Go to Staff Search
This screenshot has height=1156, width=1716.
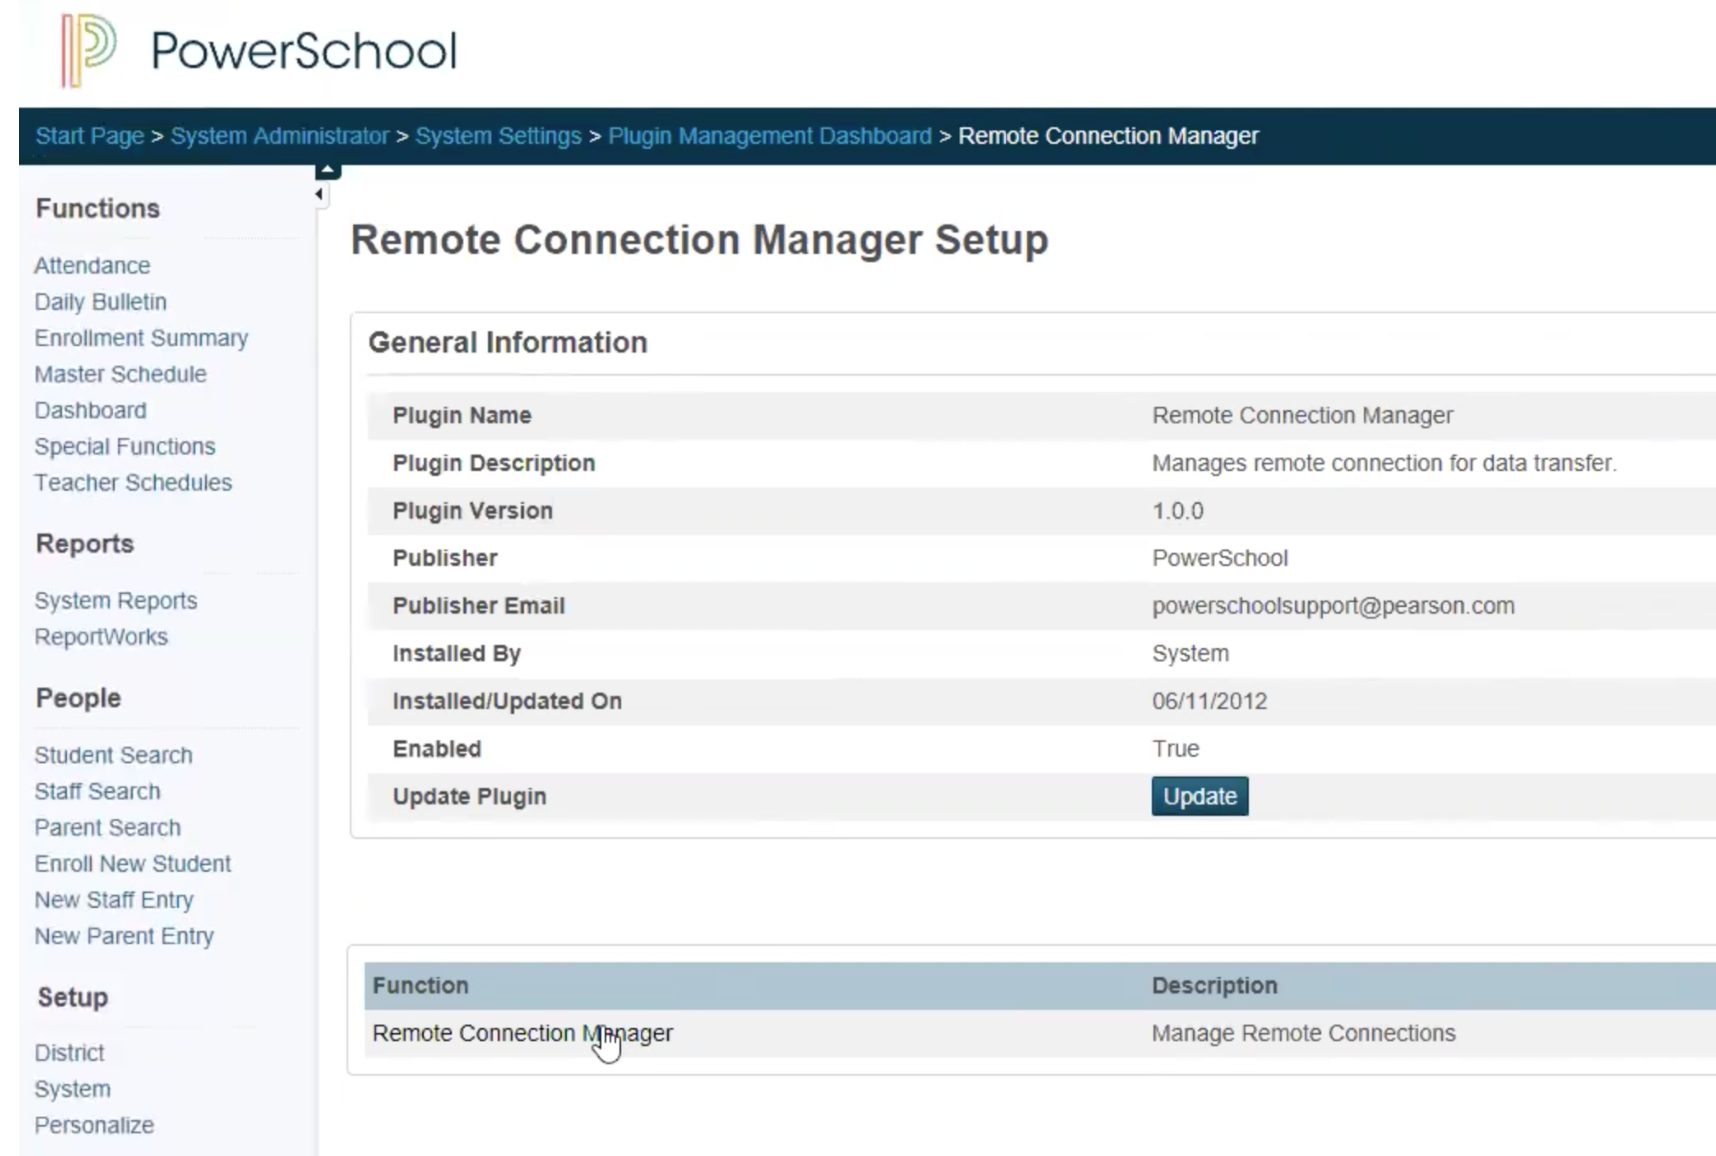tap(97, 791)
